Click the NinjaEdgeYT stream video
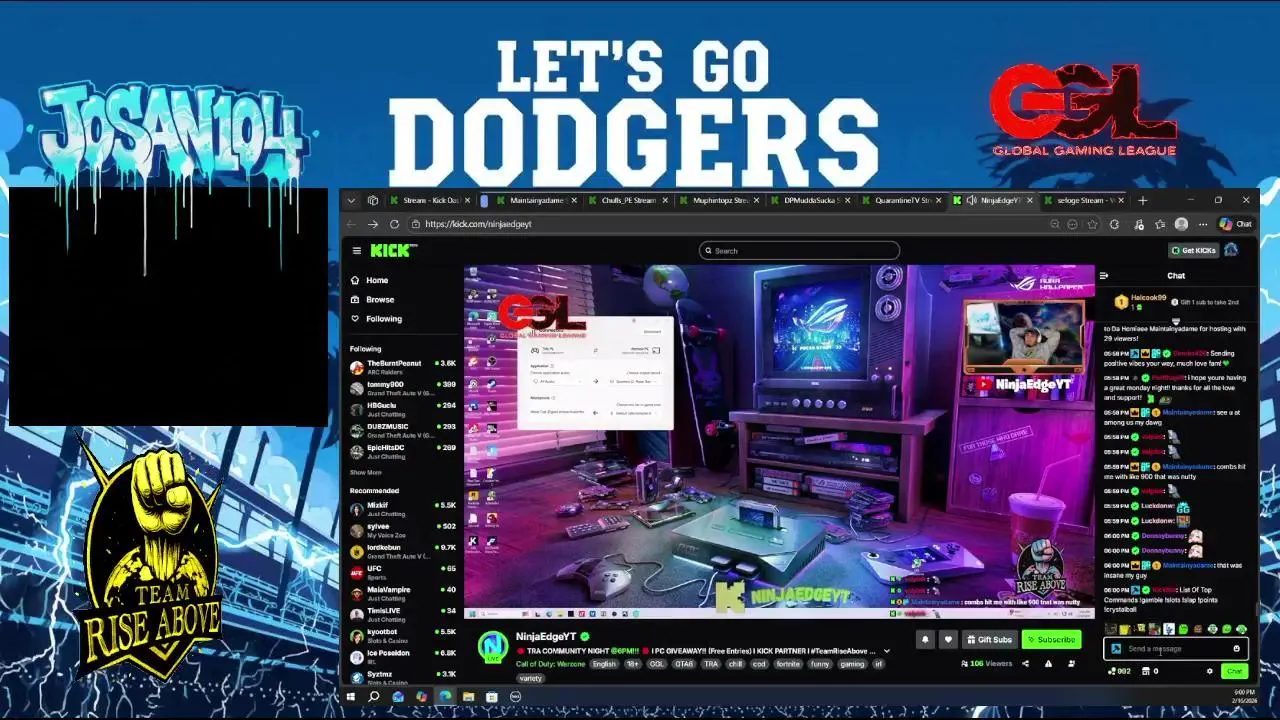 [x=780, y=442]
